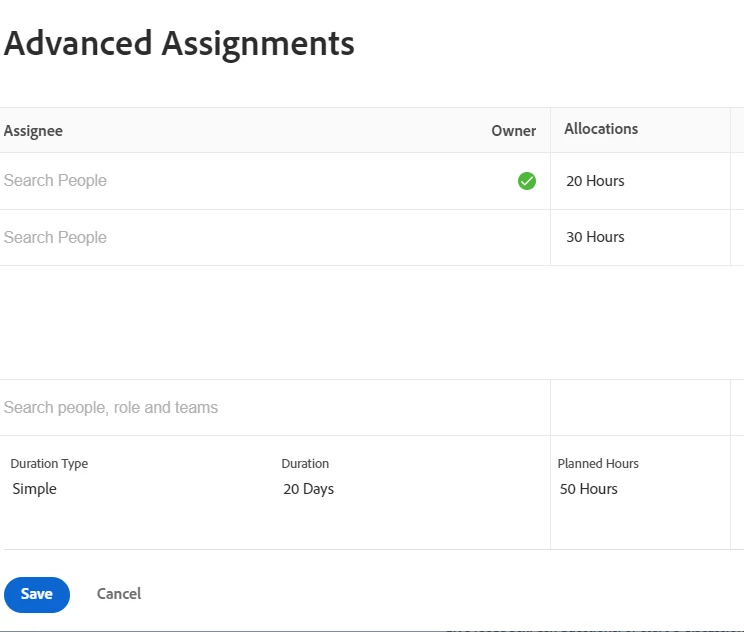Click the 20 Days duration value
Image resolution: width=744 pixels, height=632 pixels.
(309, 489)
